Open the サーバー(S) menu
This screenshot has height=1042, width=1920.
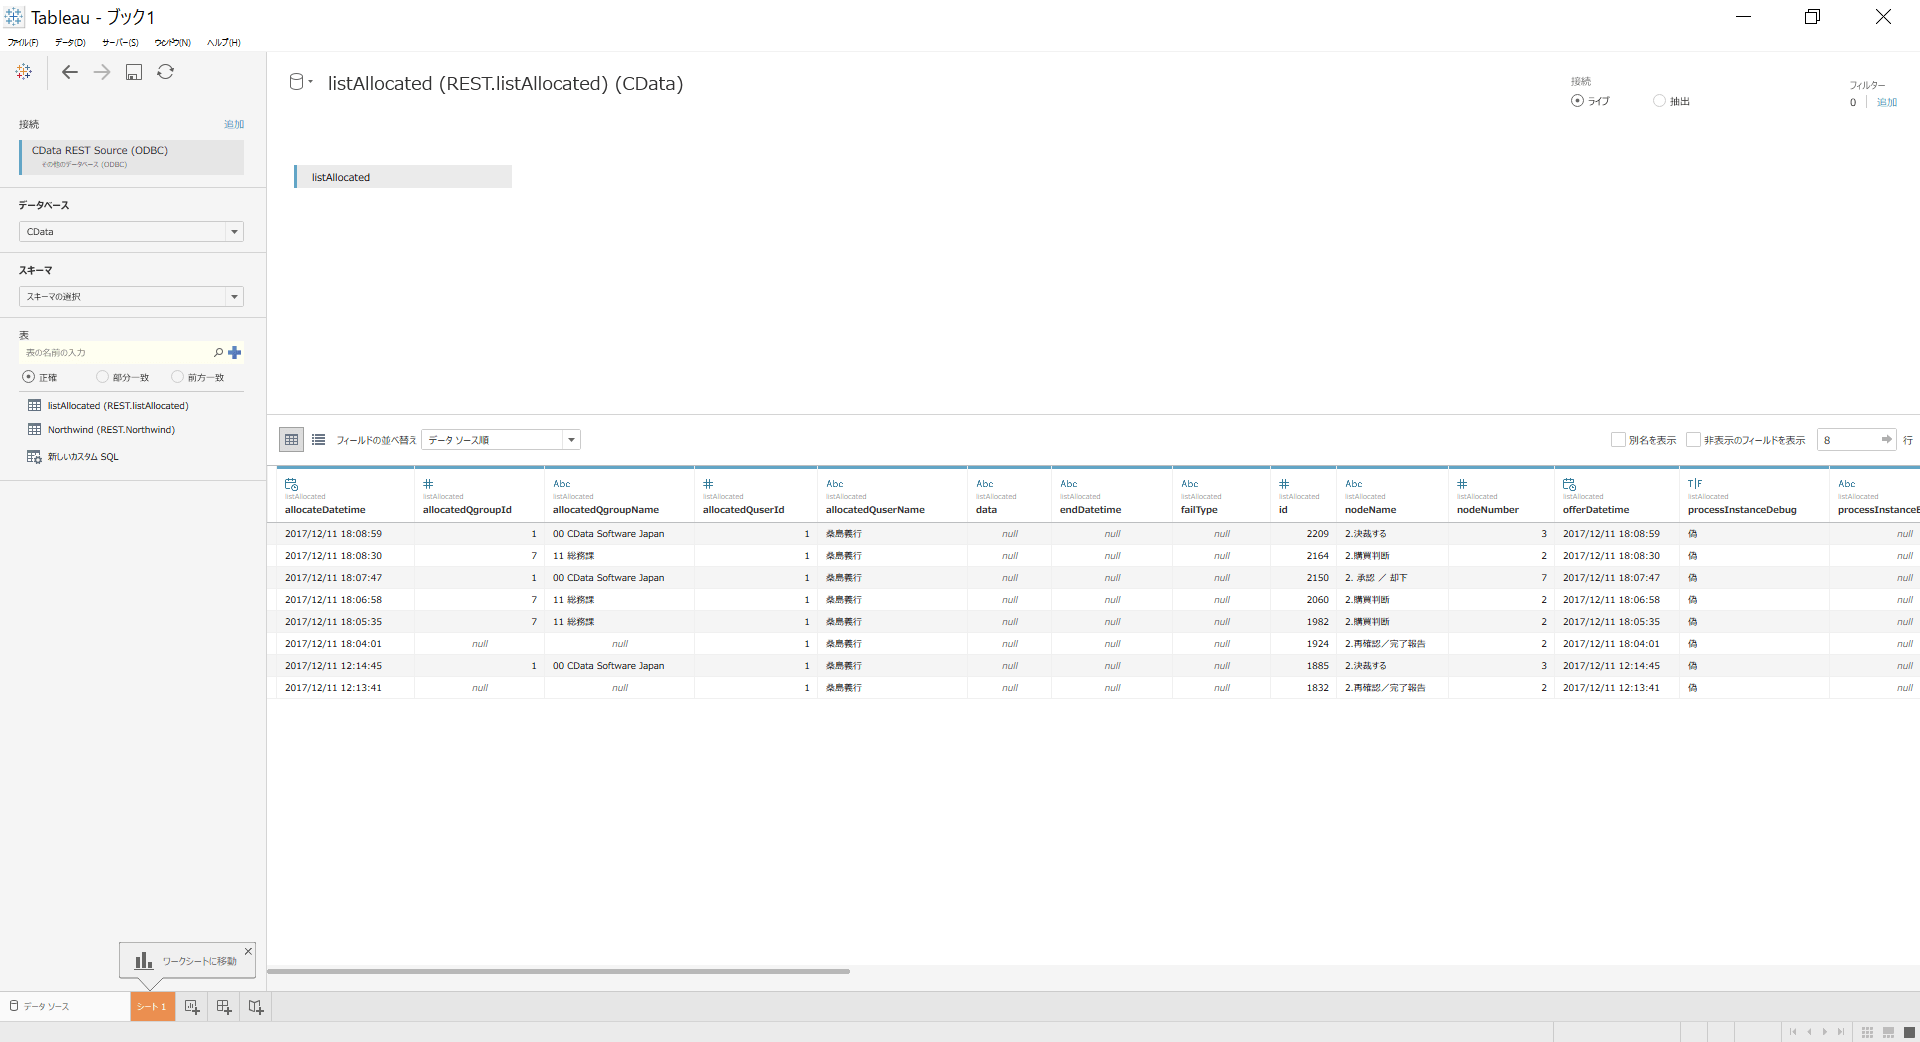pos(120,42)
